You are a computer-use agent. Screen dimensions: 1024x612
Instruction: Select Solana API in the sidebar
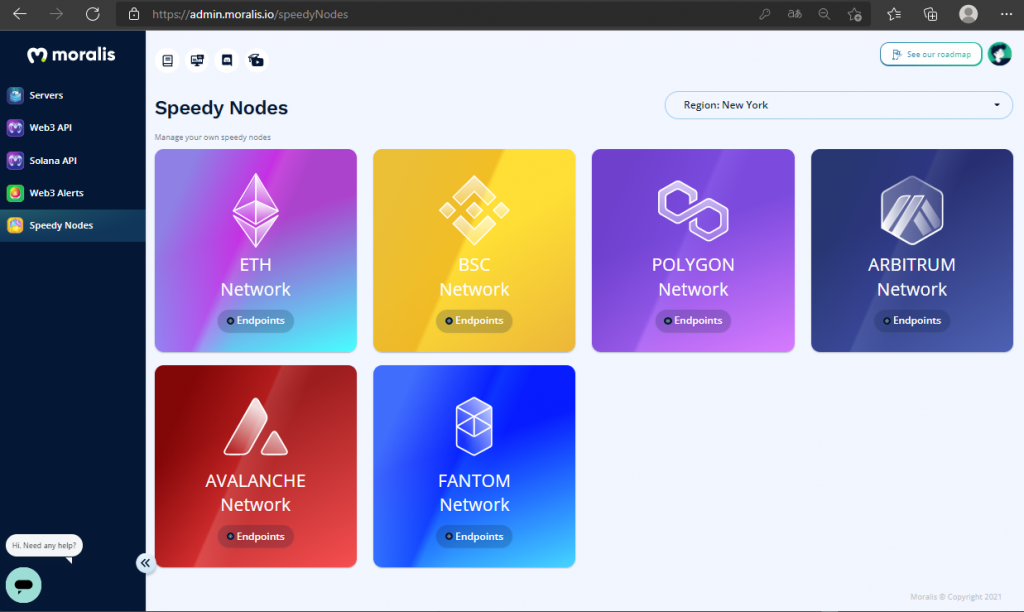pyautogui.click(x=52, y=161)
